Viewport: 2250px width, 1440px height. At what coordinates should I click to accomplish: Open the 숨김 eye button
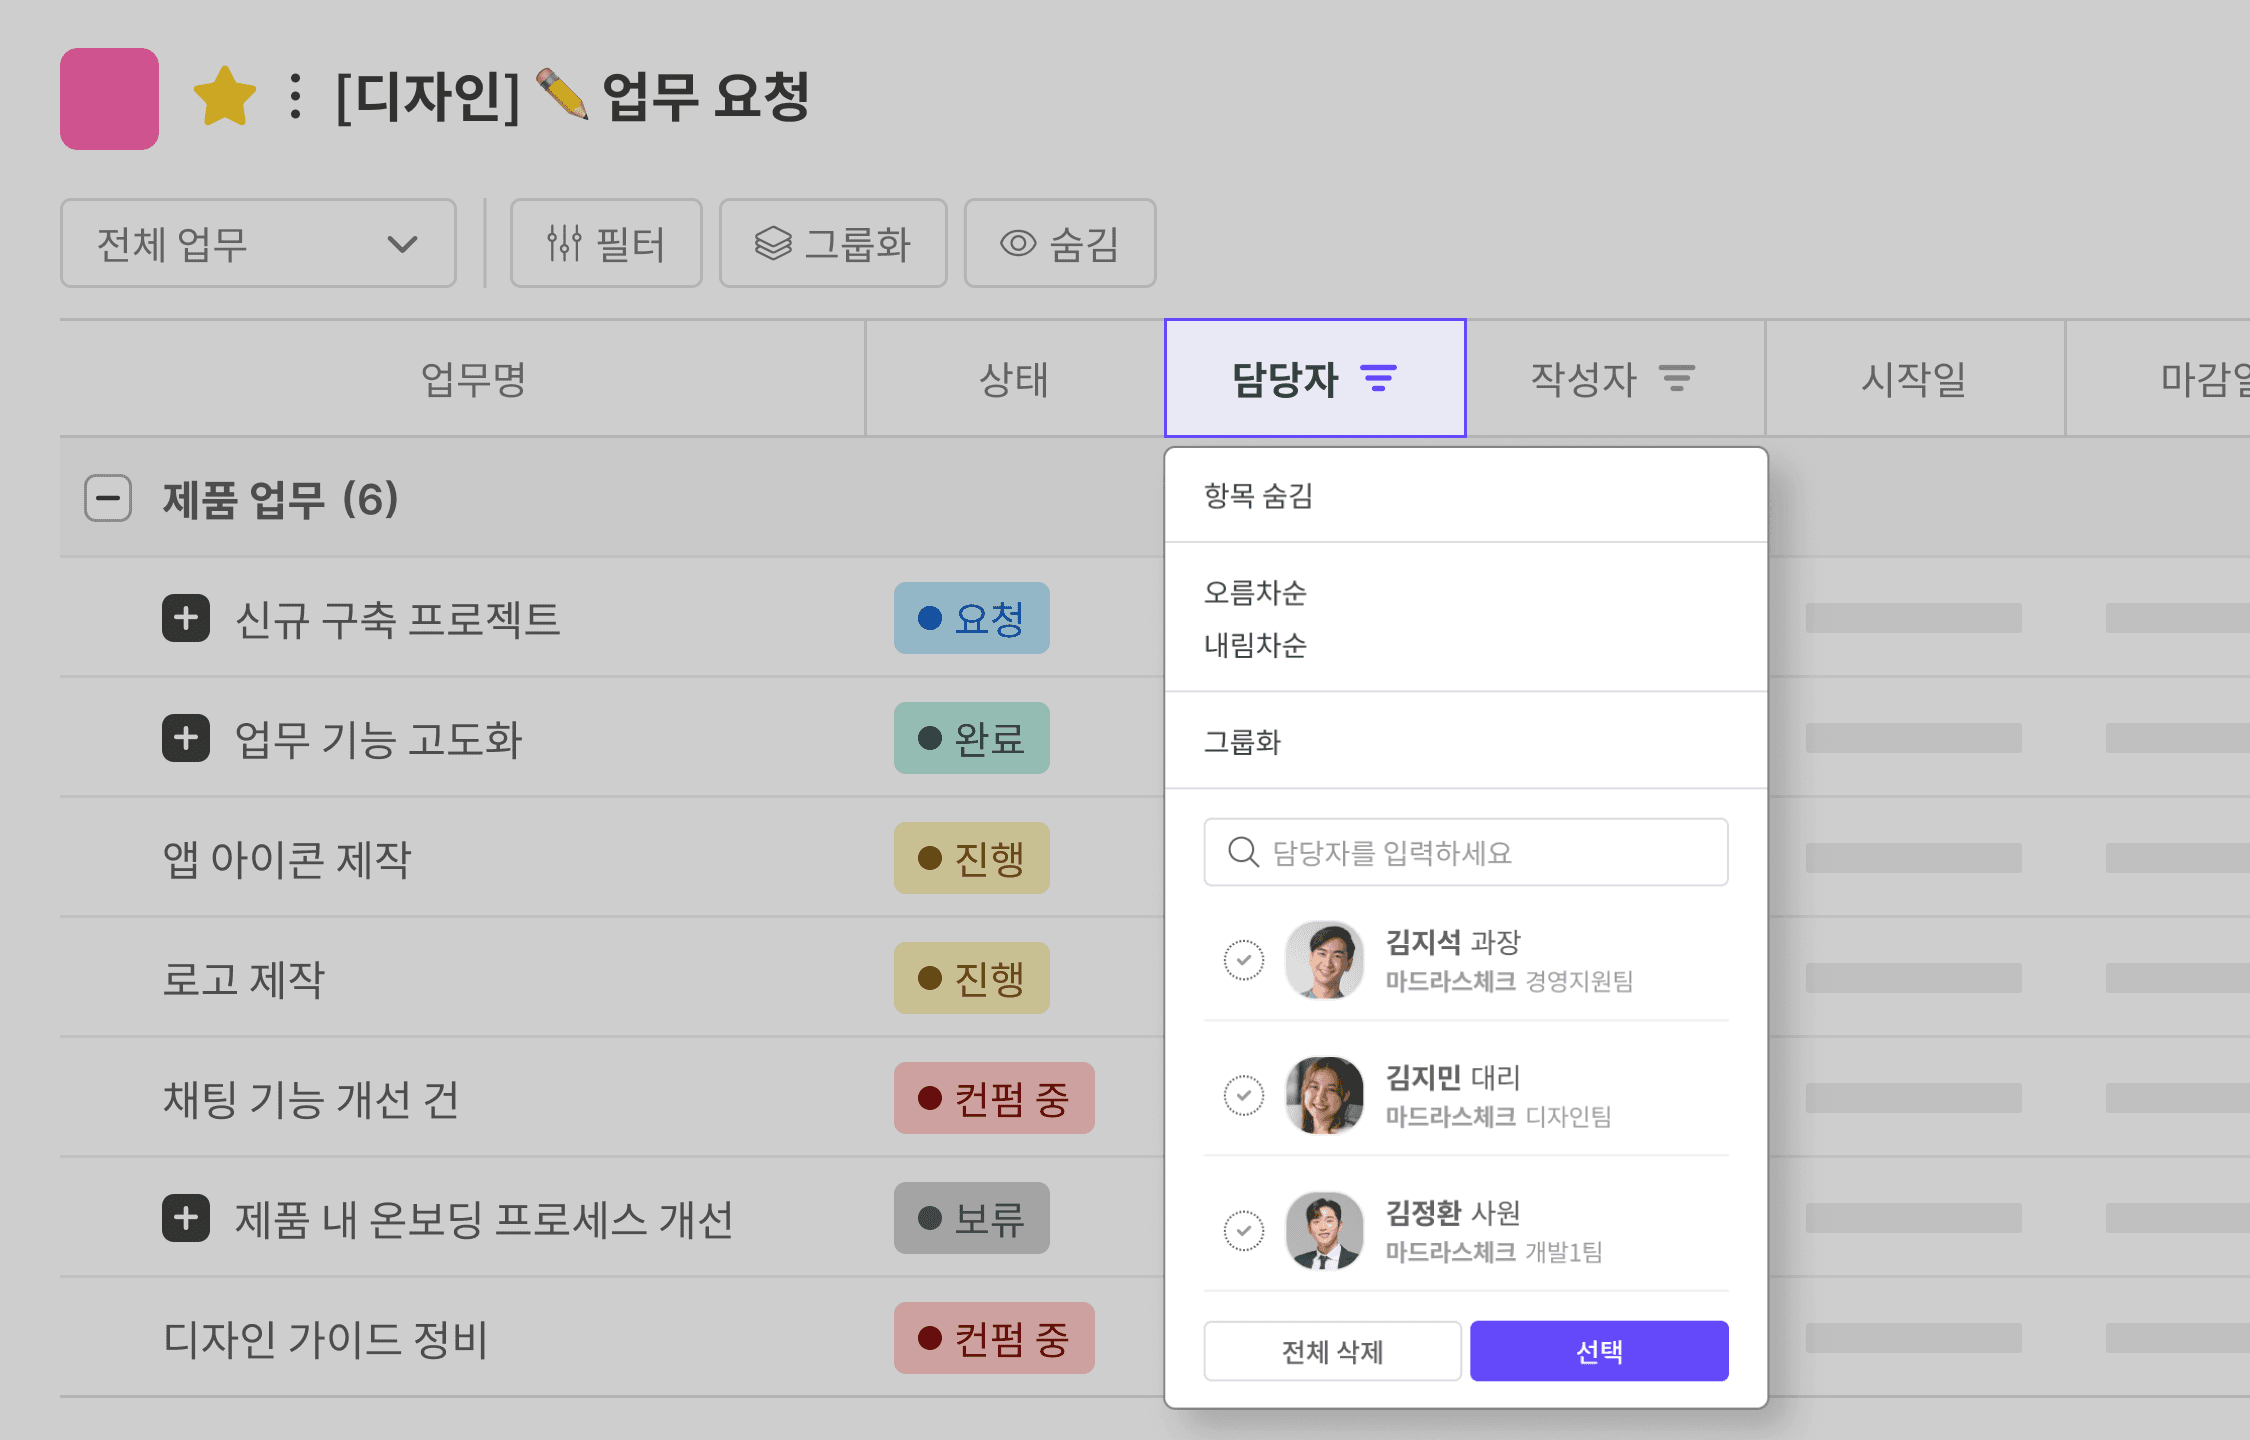pyautogui.click(x=1059, y=243)
